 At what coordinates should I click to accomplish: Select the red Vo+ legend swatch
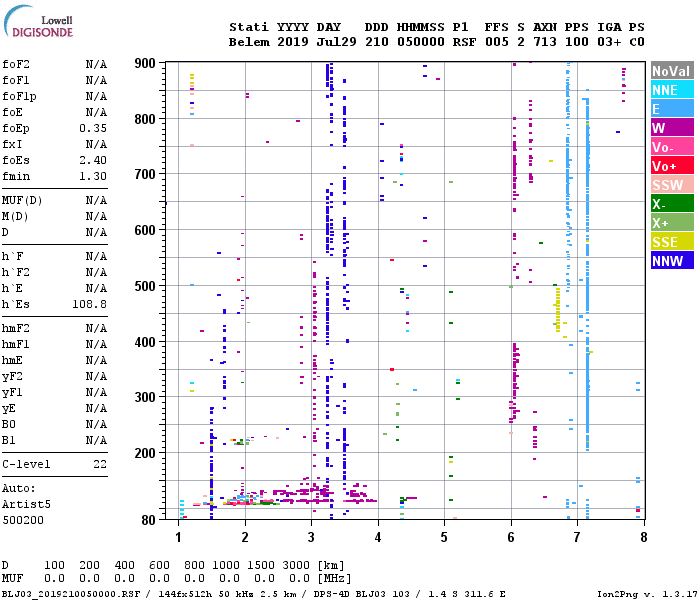[672, 166]
